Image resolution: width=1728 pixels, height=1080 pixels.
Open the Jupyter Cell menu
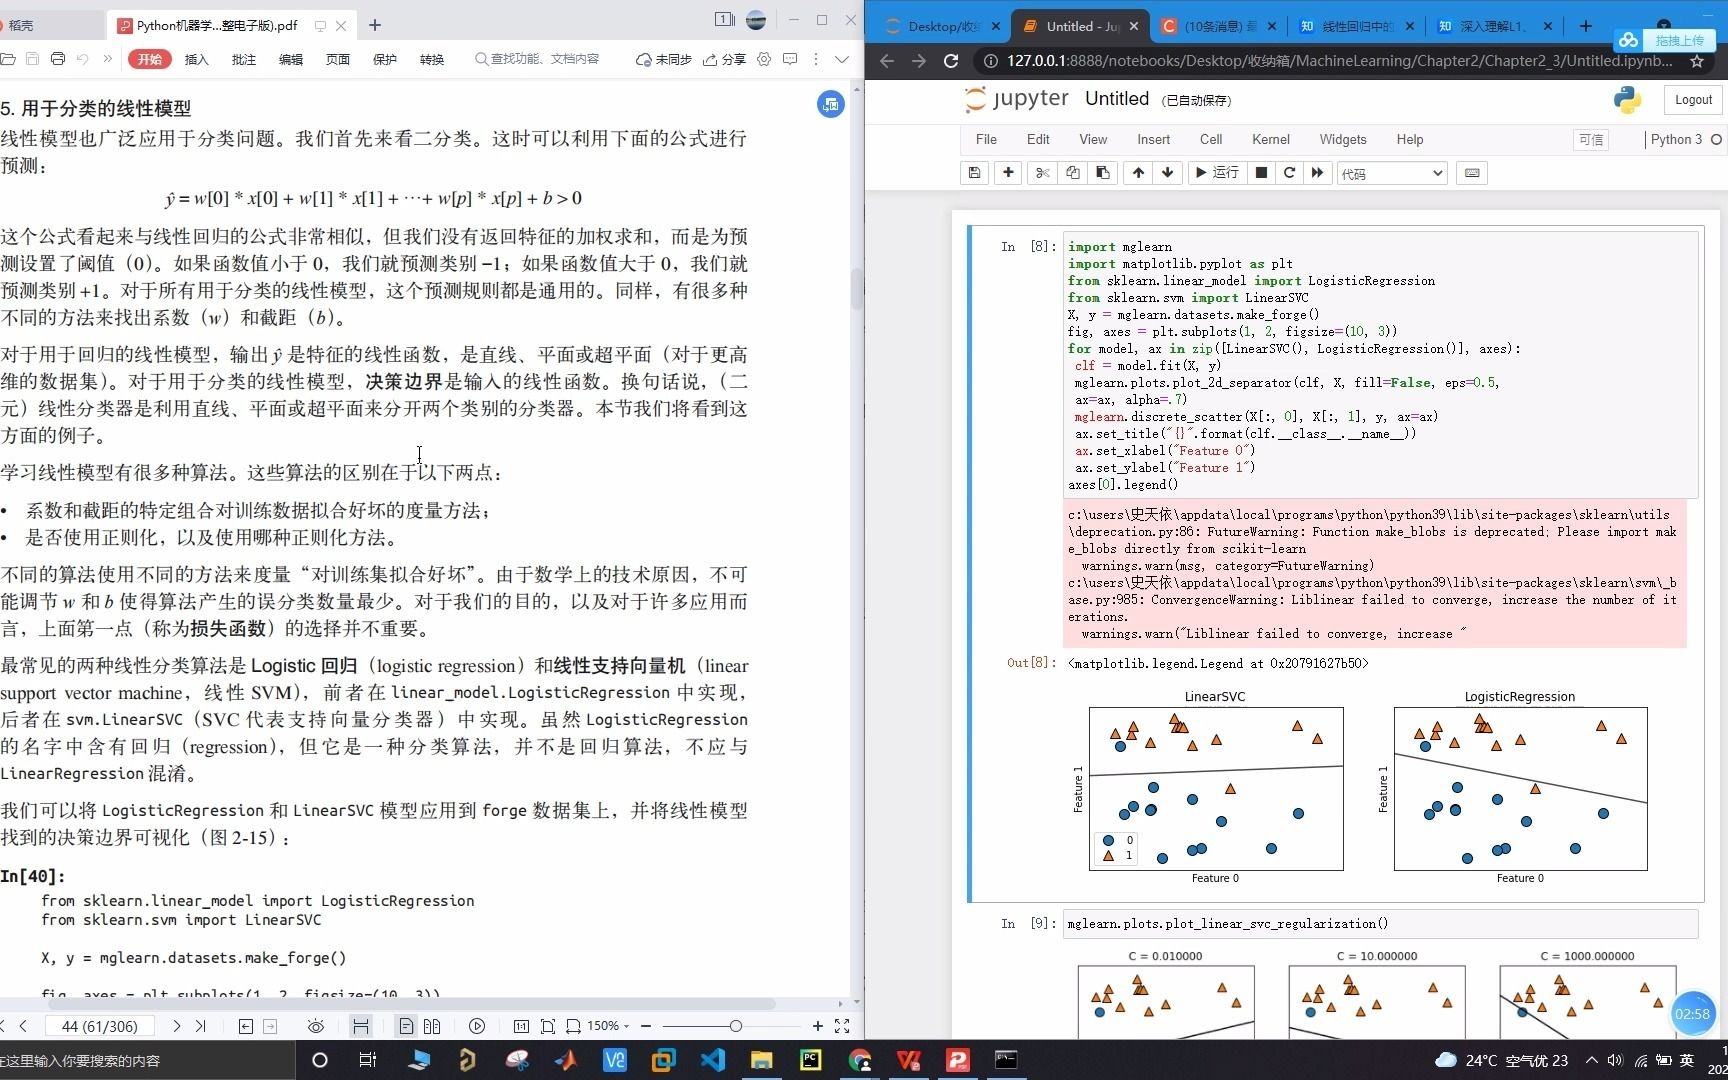point(1211,139)
